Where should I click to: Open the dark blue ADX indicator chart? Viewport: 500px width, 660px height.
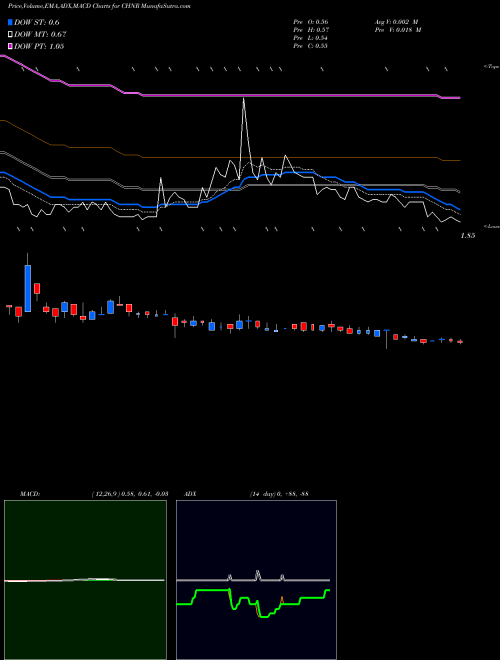pyautogui.click(x=256, y=580)
